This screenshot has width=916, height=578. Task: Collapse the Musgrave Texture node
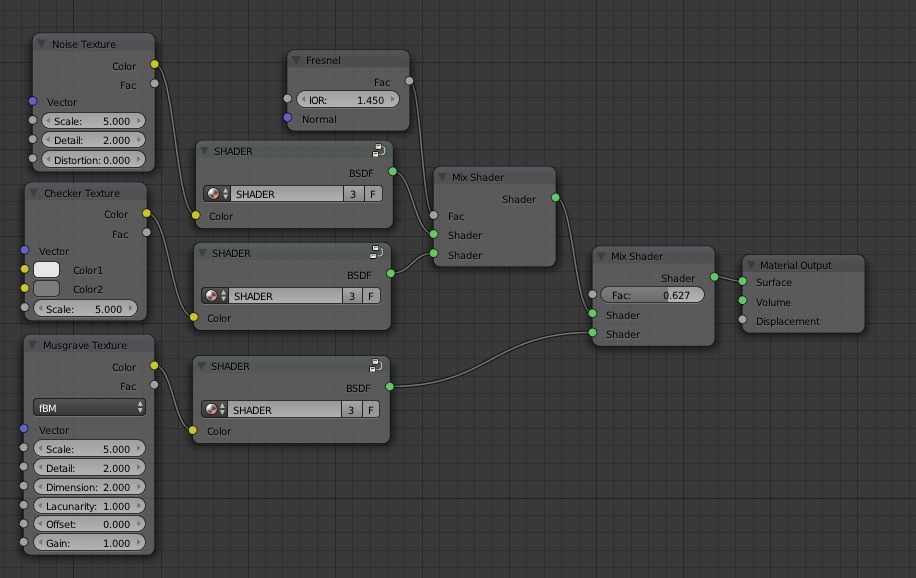32,345
